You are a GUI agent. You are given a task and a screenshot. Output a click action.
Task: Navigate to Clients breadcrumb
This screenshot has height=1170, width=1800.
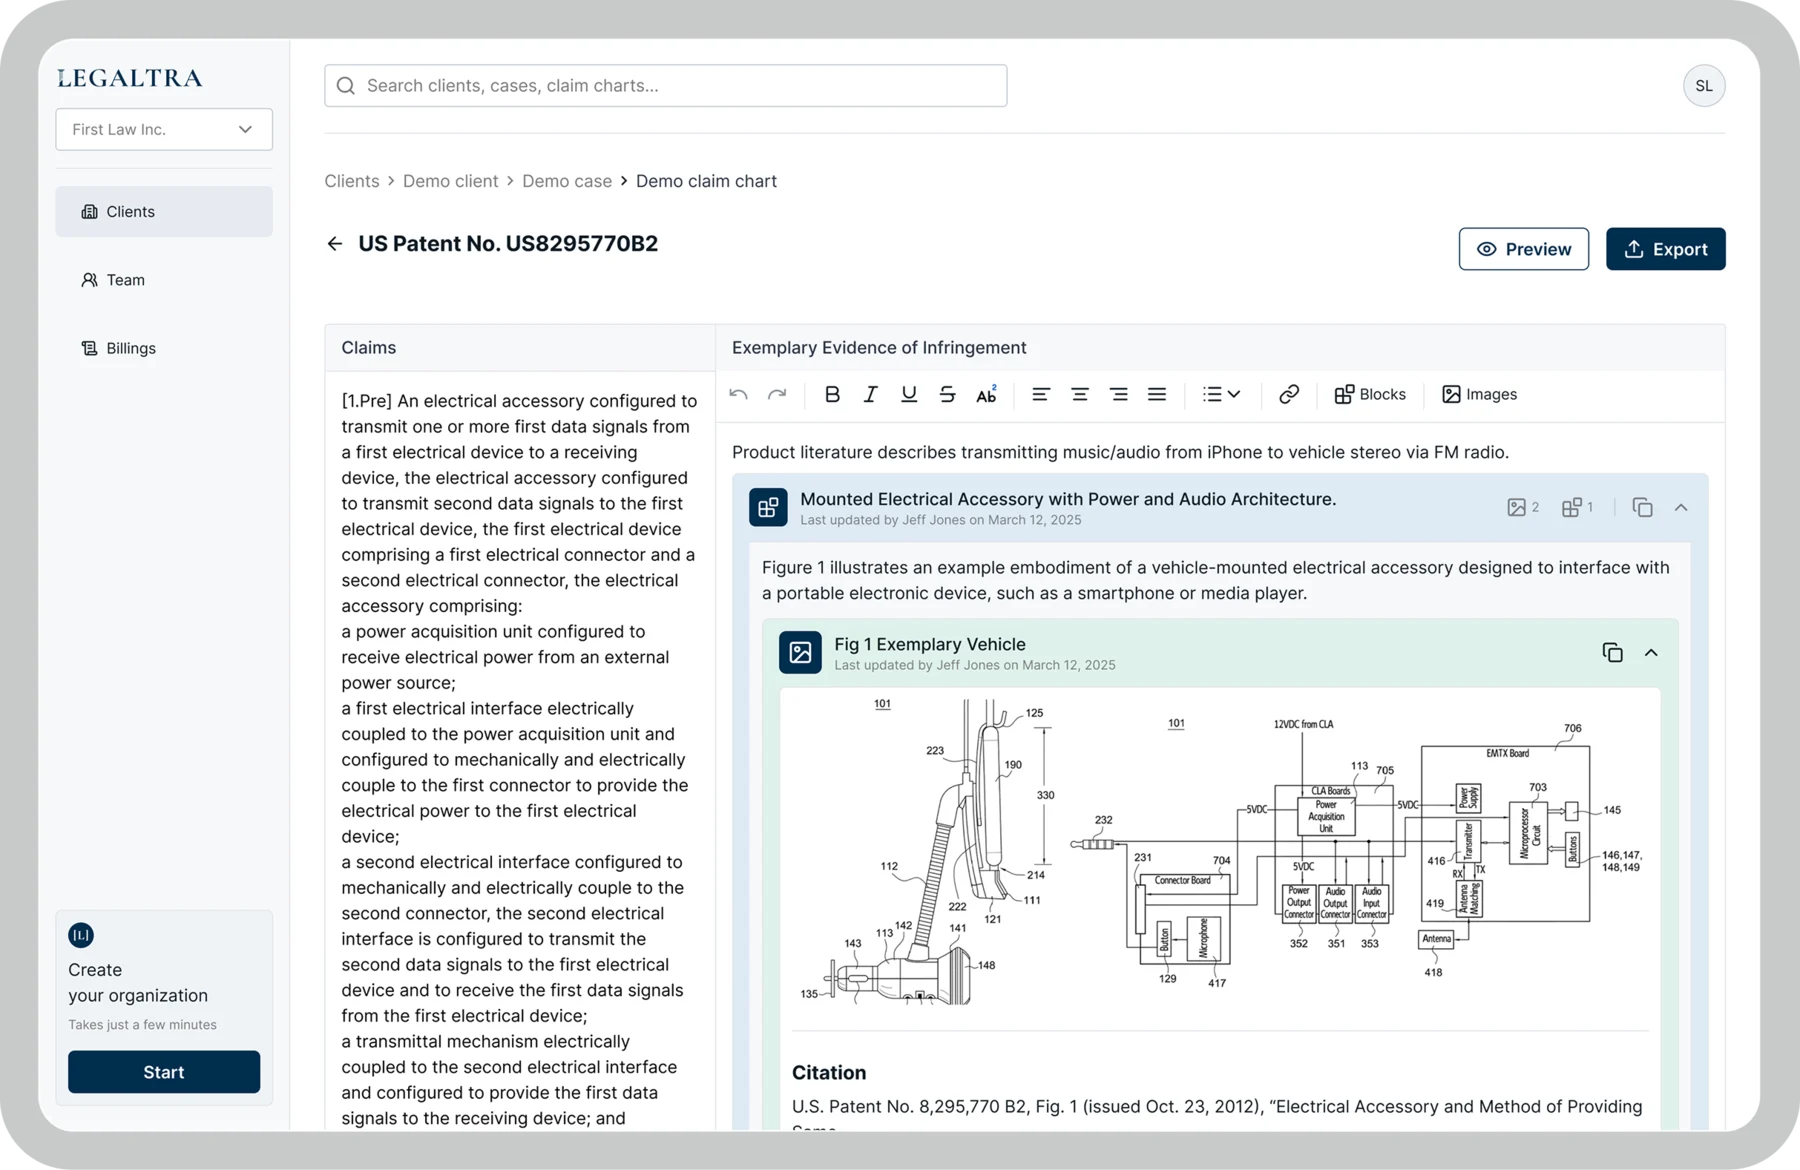pos(352,181)
